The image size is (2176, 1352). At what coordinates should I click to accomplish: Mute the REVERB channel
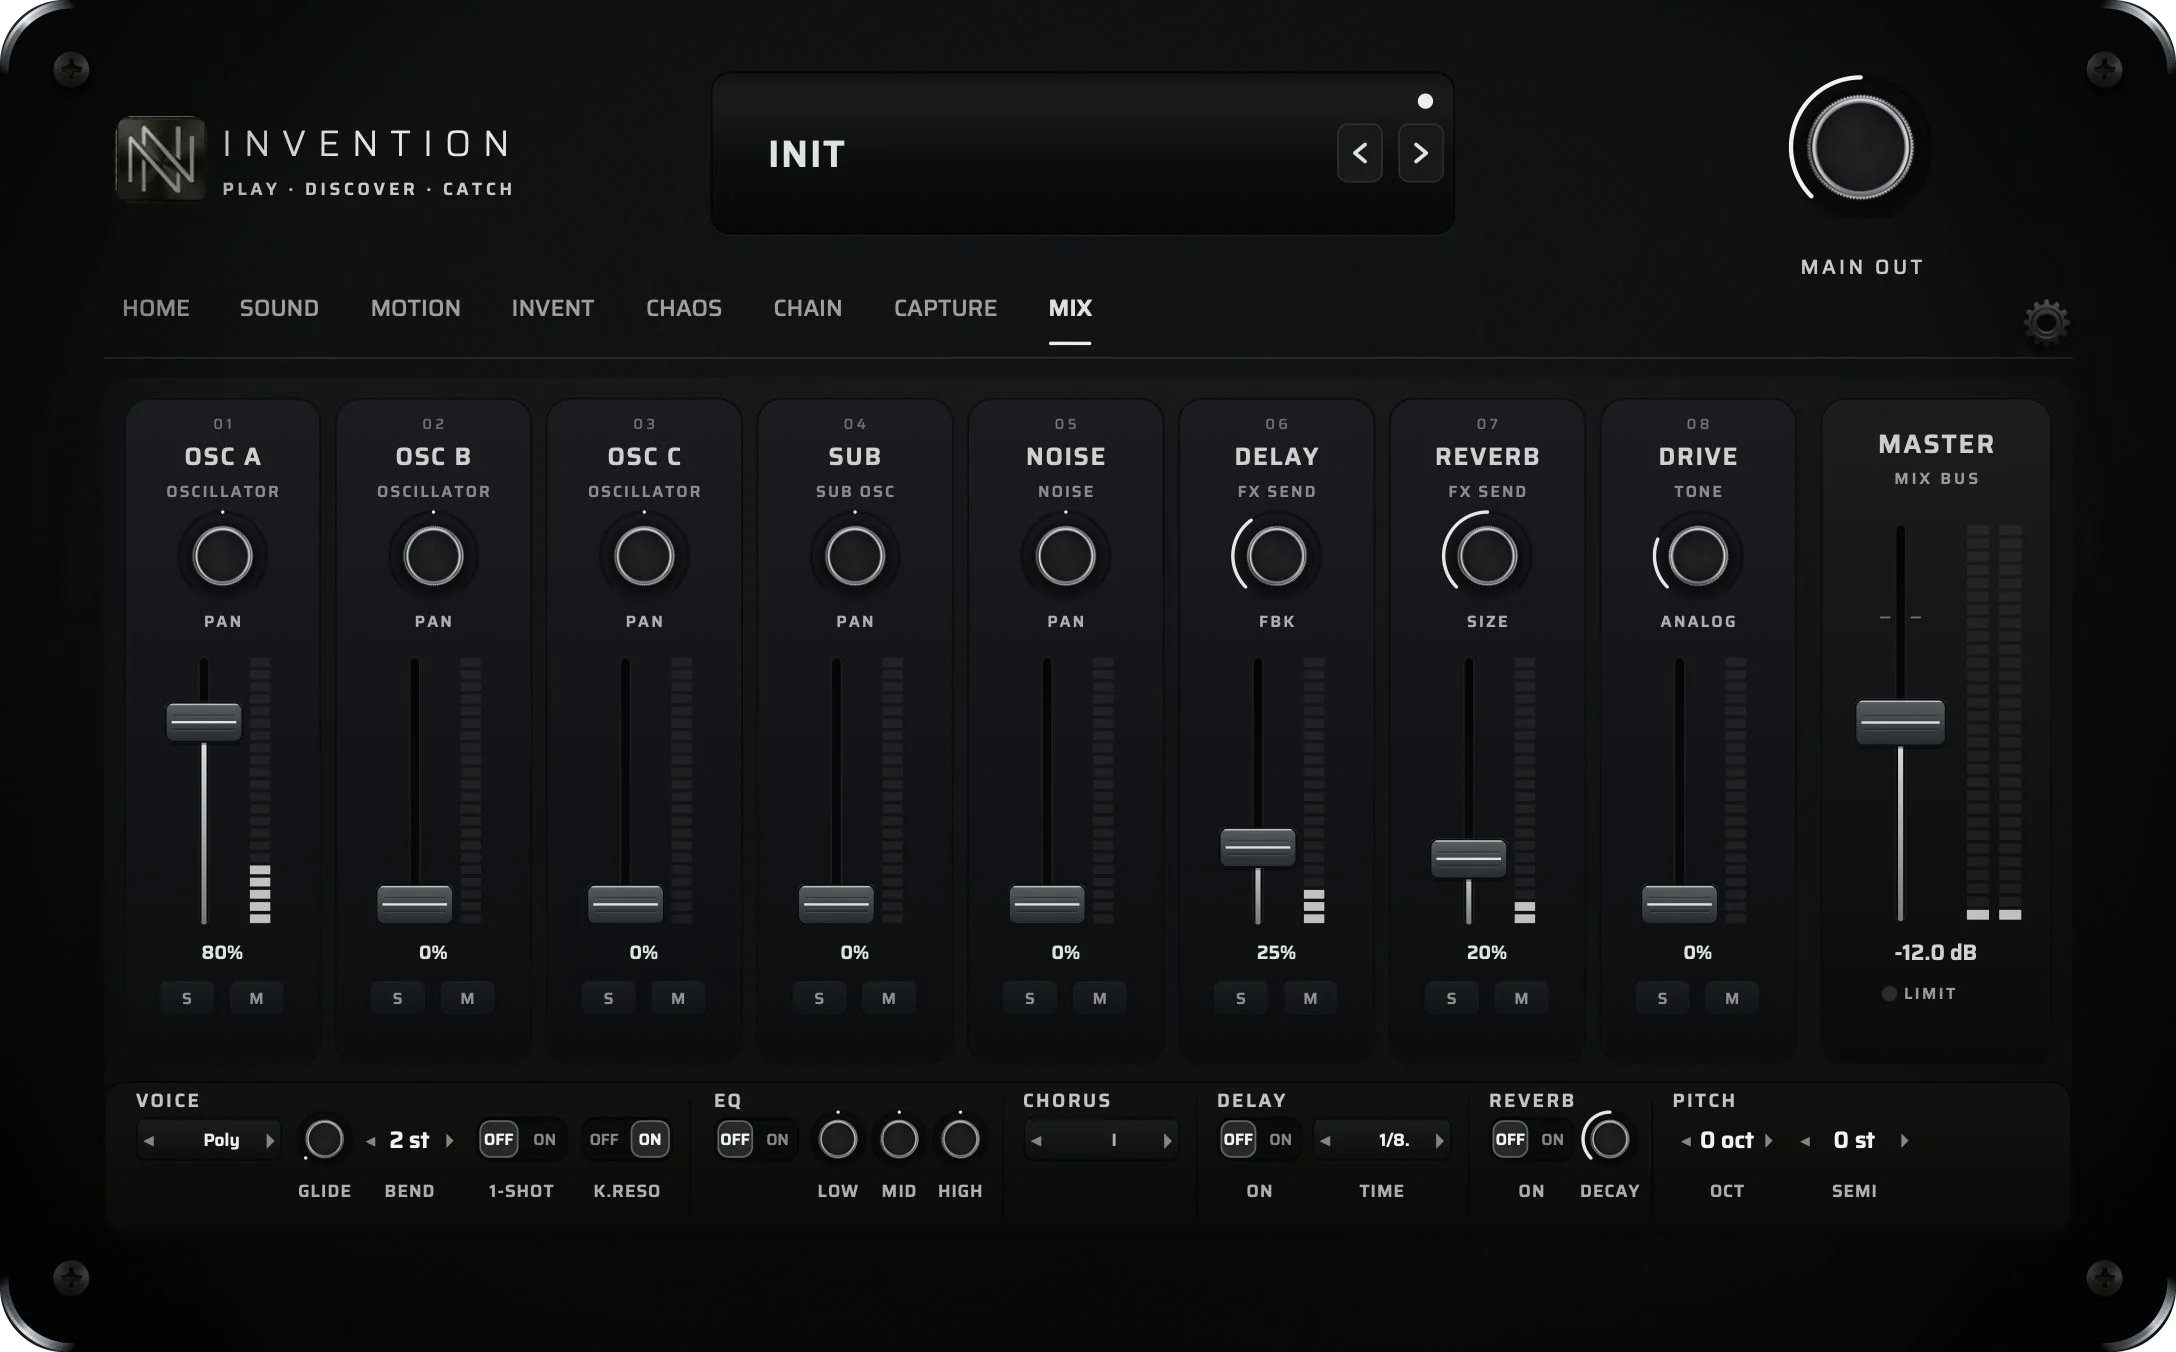pyautogui.click(x=1521, y=998)
